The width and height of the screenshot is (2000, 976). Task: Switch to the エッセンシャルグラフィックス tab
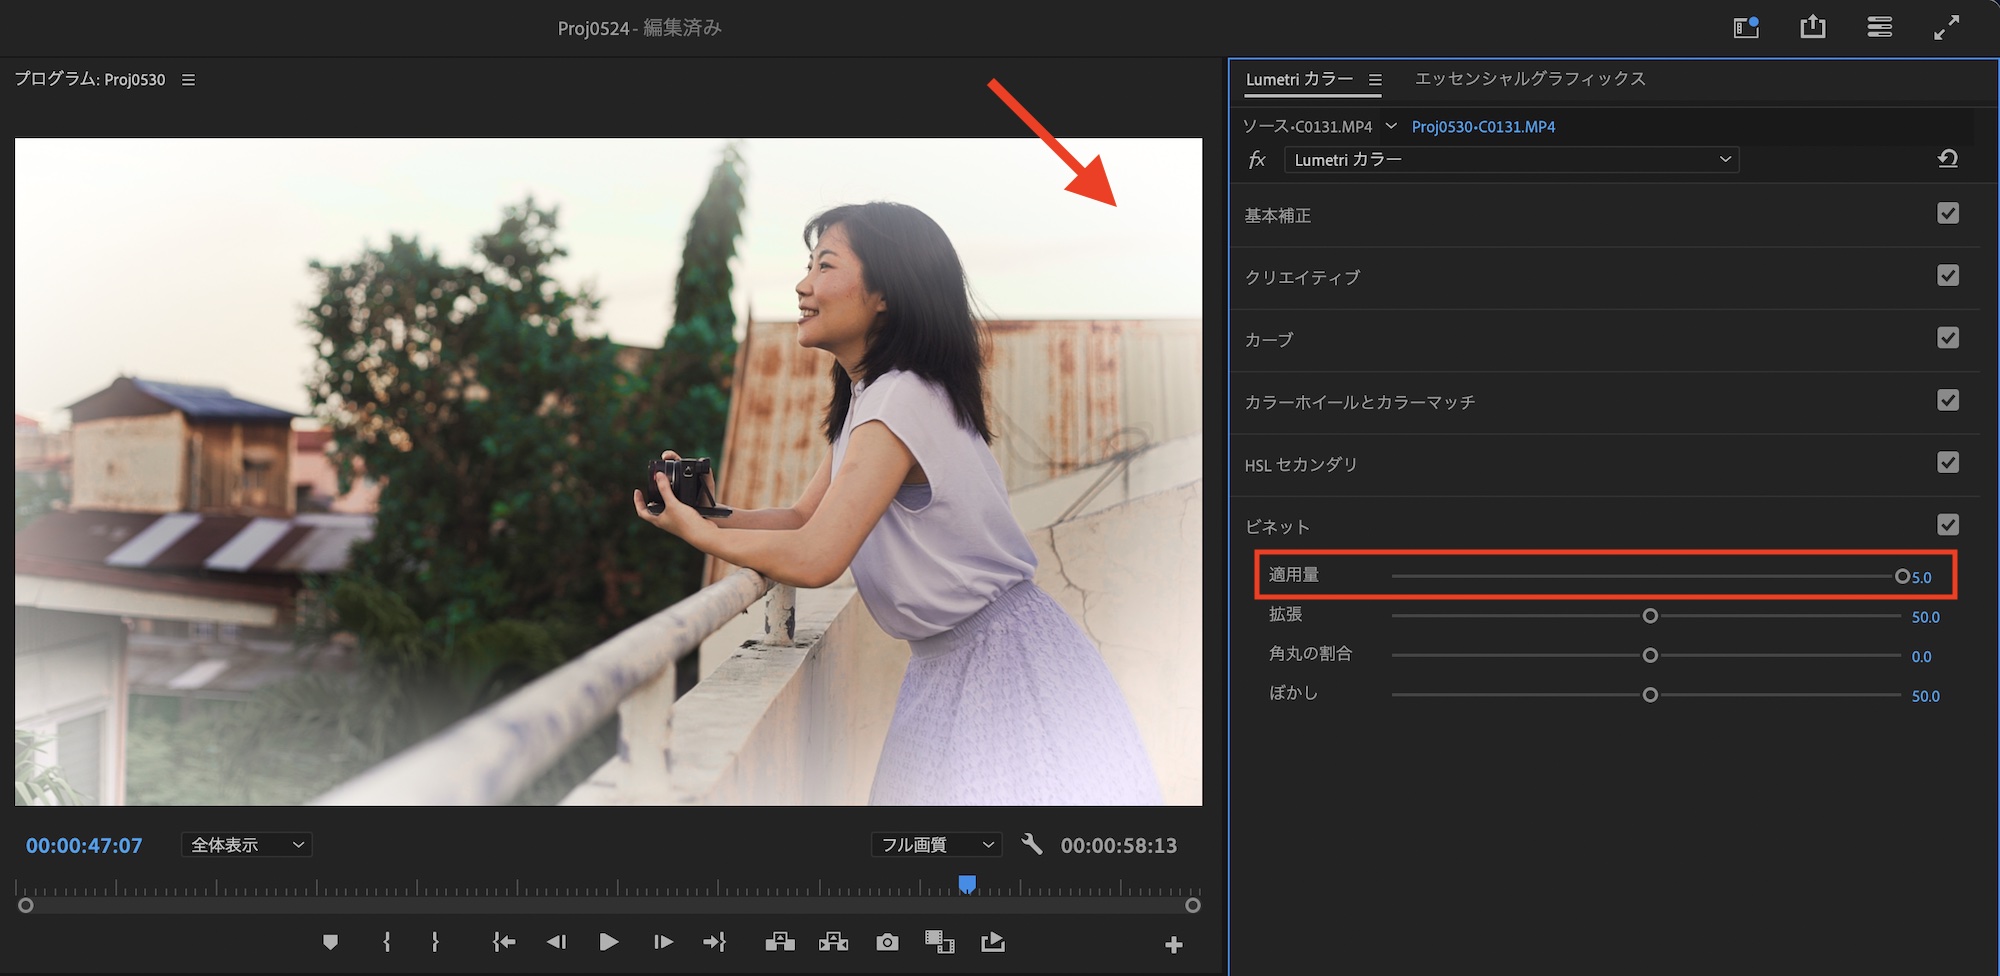click(x=1530, y=79)
